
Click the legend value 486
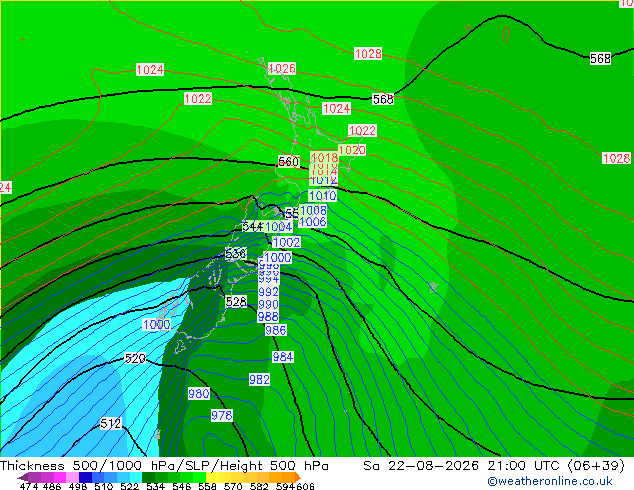pyautogui.click(x=52, y=486)
